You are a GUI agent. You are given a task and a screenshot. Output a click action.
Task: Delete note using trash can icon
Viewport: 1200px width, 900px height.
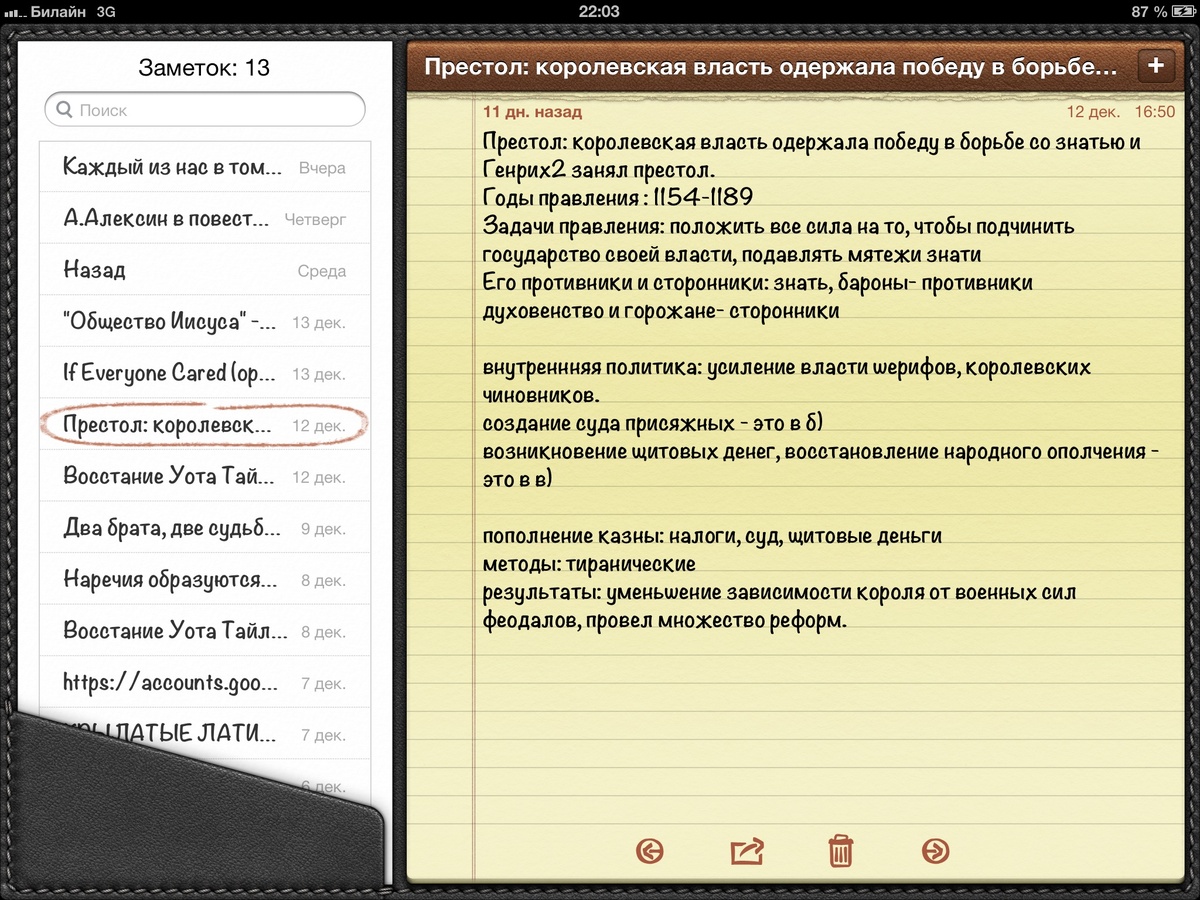pyautogui.click(x=840, y=851)
